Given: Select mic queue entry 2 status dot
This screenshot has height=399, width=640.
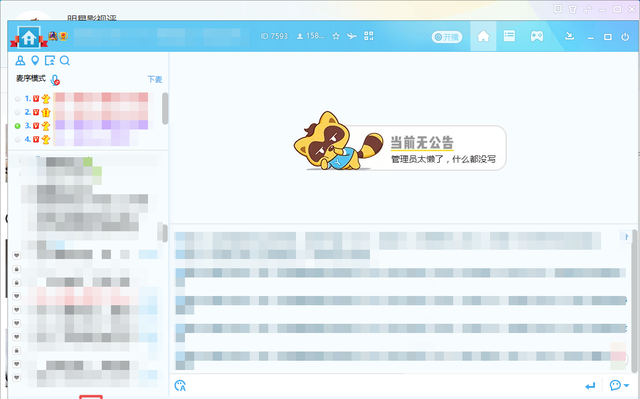Looking at the screenshot, I should point(18,112).
